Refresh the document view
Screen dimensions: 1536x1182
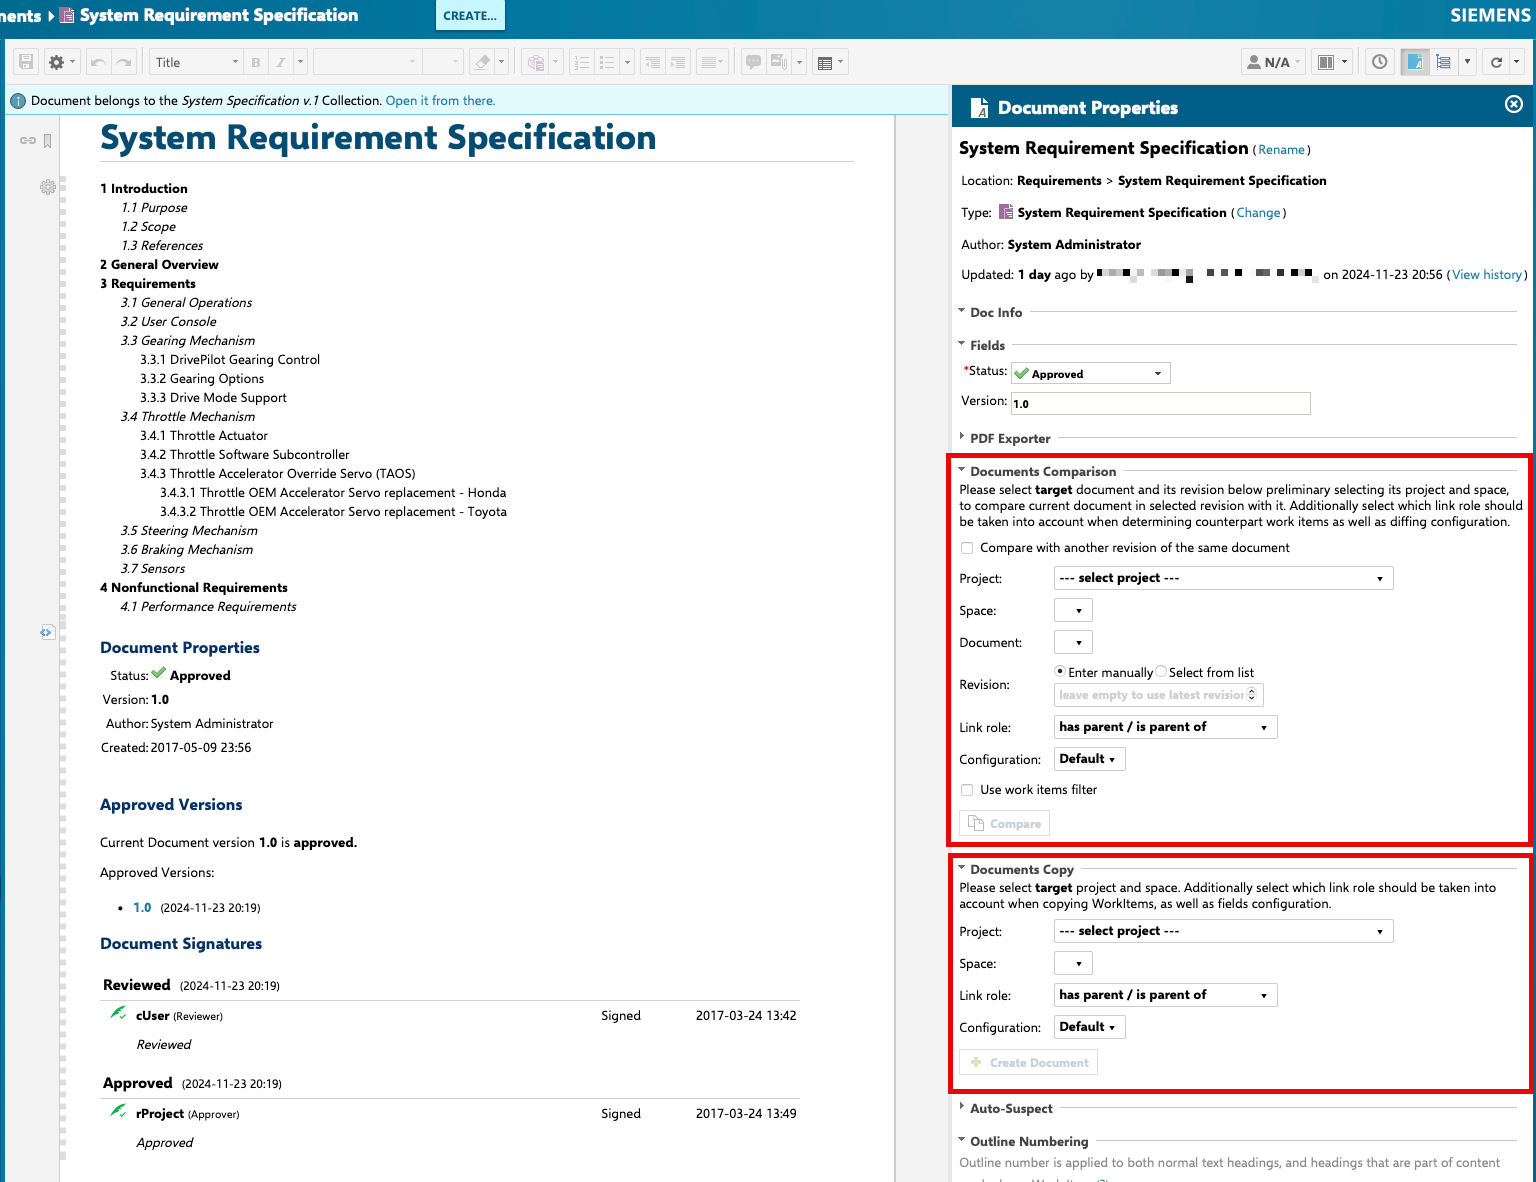tap(1496, 61)
